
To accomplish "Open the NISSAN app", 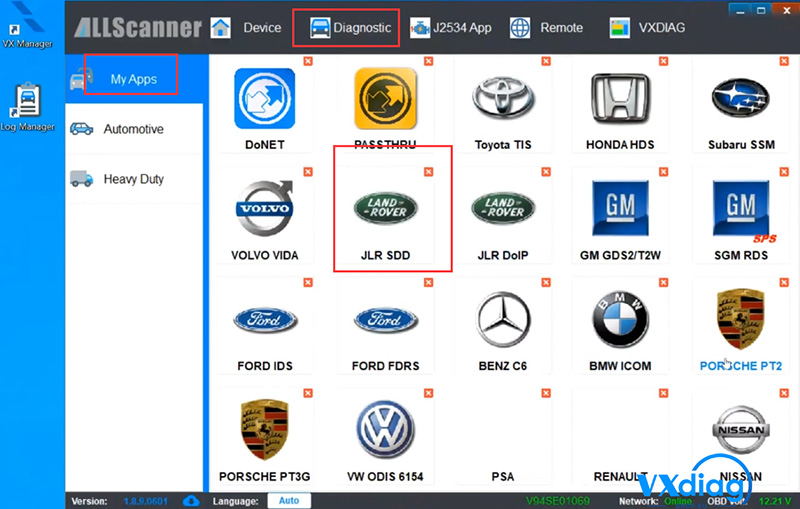I will 741,429.
